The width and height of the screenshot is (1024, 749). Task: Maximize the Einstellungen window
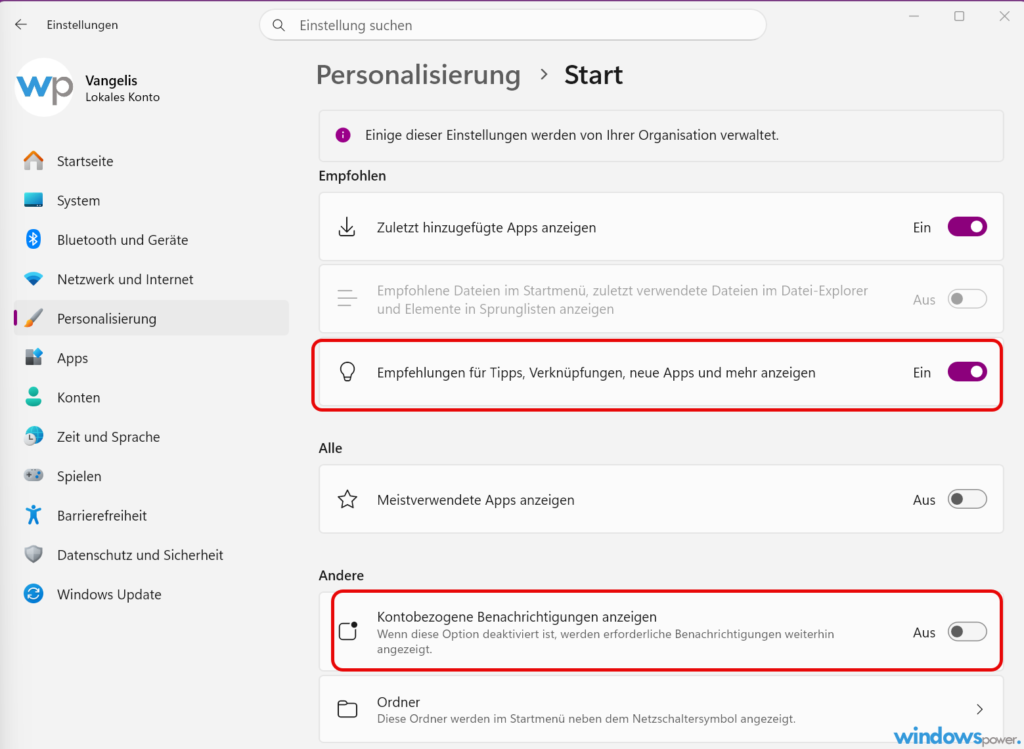959,16
